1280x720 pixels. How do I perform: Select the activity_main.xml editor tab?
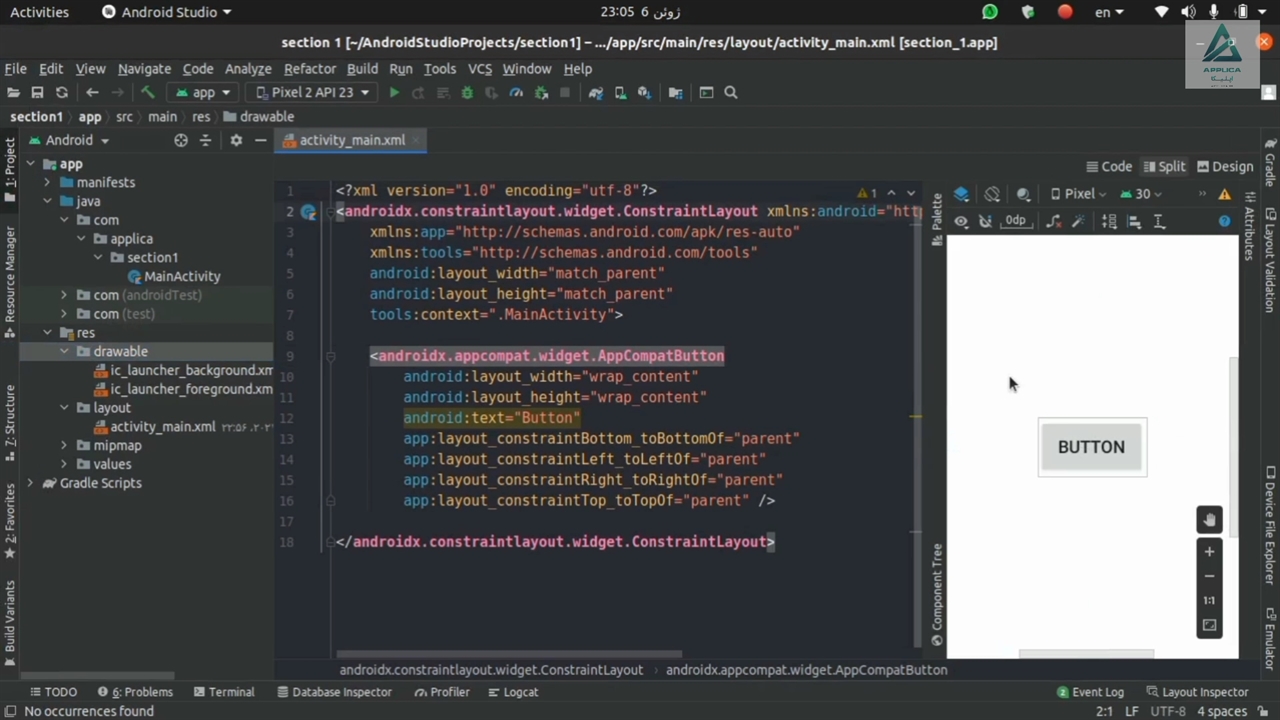pyautogui.click(x=352, y=140)
